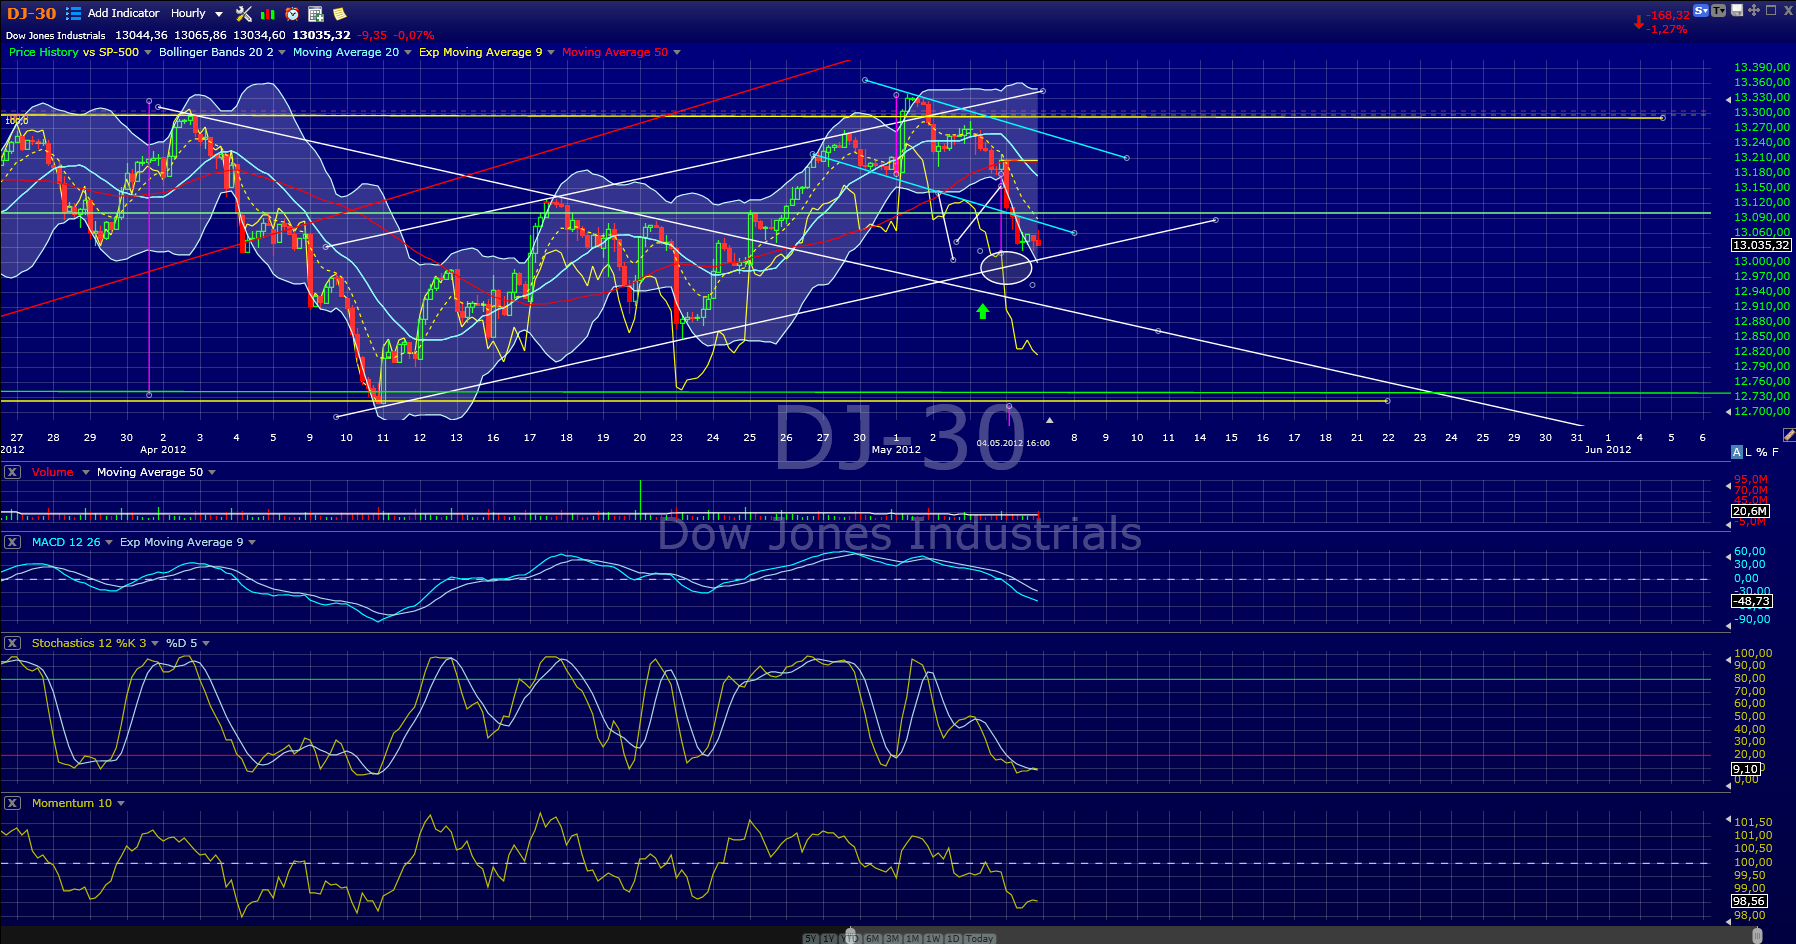Jump to the Today time range
The width and height of the screenshot is (1796, 944).
pyautogui.click(x=980, y=939)
